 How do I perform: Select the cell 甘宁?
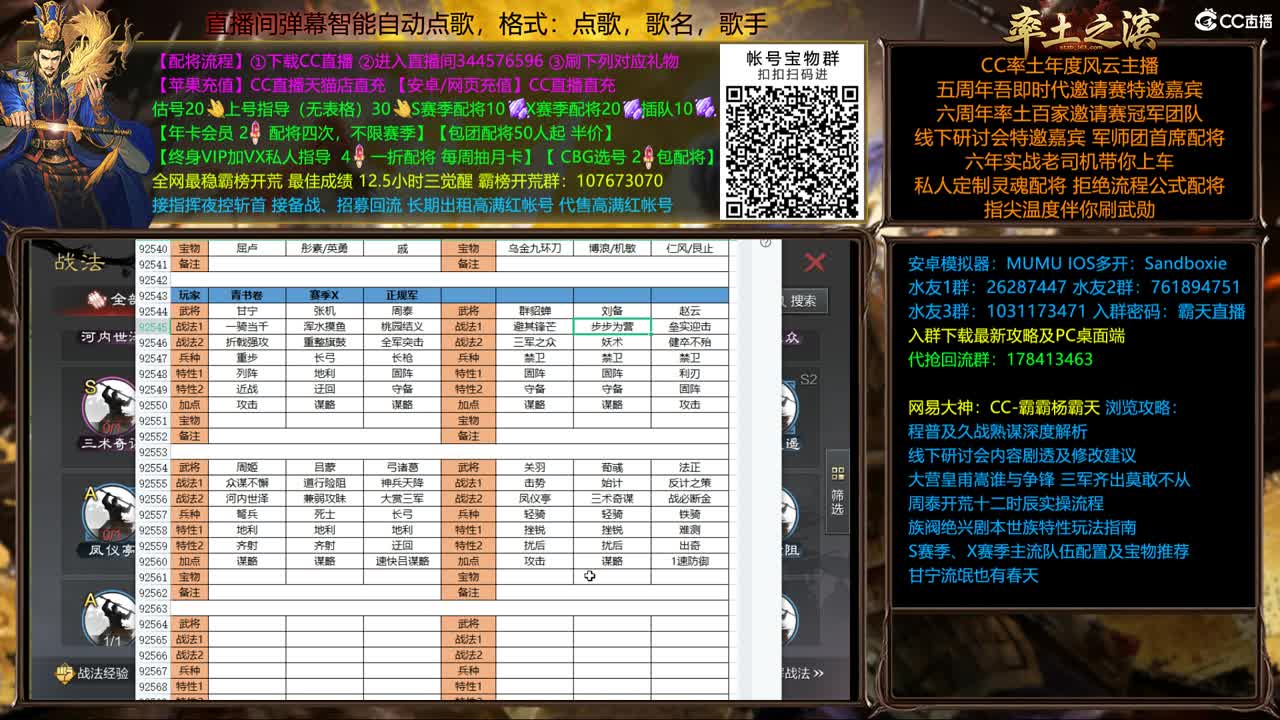tap(247, 311)
